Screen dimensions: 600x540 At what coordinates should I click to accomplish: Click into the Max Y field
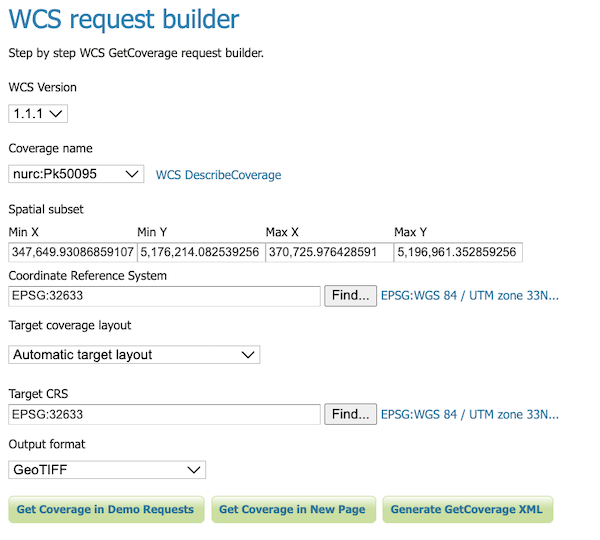point(457,252)
